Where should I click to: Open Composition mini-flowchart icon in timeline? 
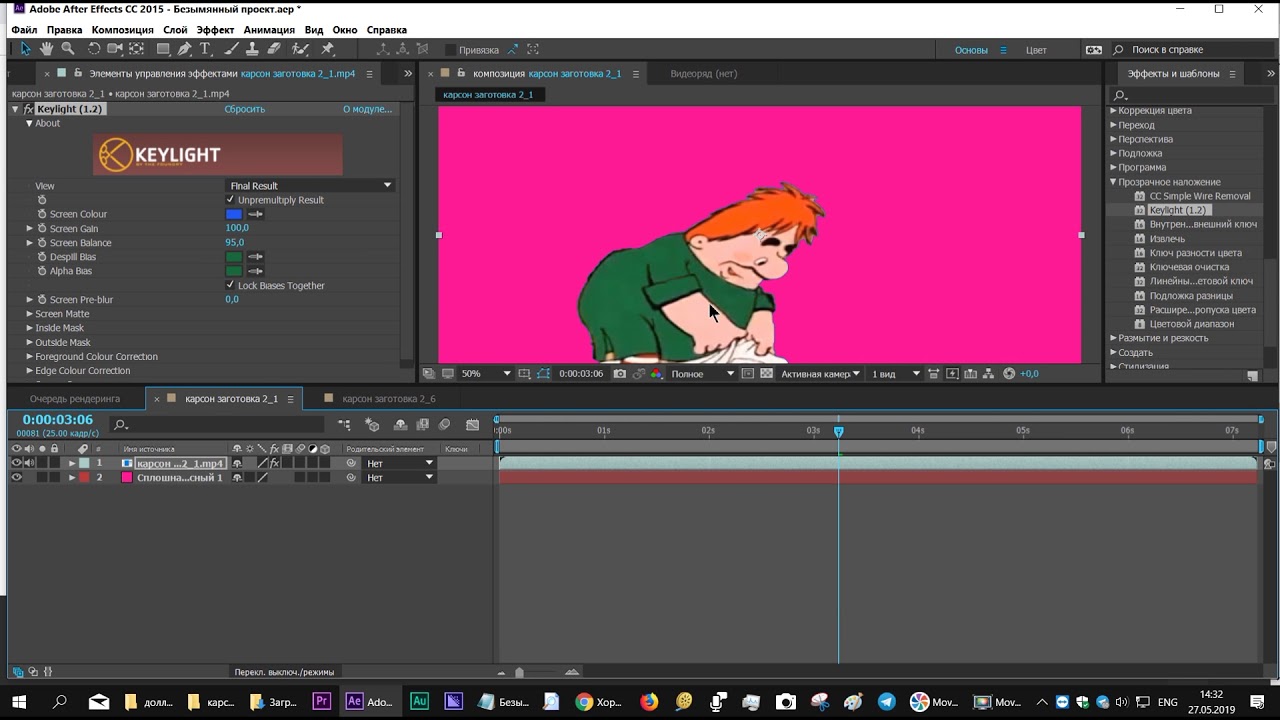(x=344, y=425)
